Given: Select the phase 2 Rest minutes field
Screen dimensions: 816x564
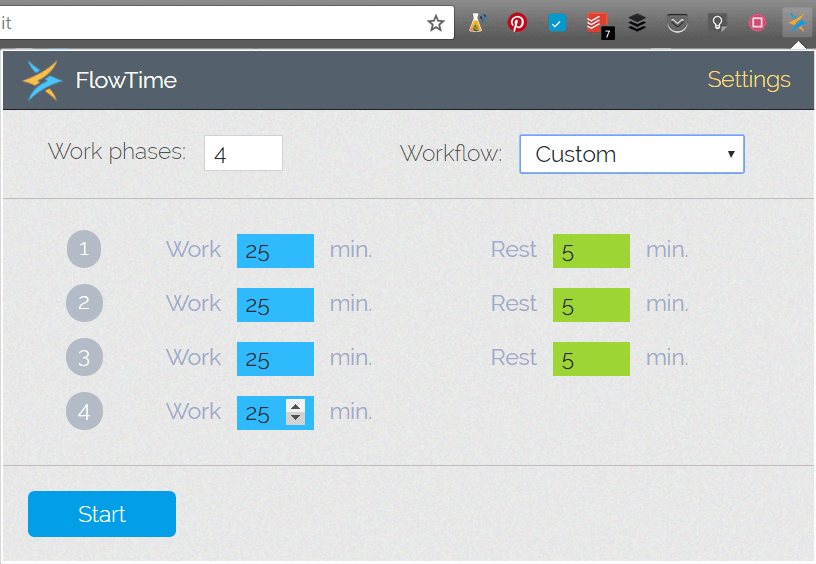Looking at the screenshot, I should click(x=591, y=305).
